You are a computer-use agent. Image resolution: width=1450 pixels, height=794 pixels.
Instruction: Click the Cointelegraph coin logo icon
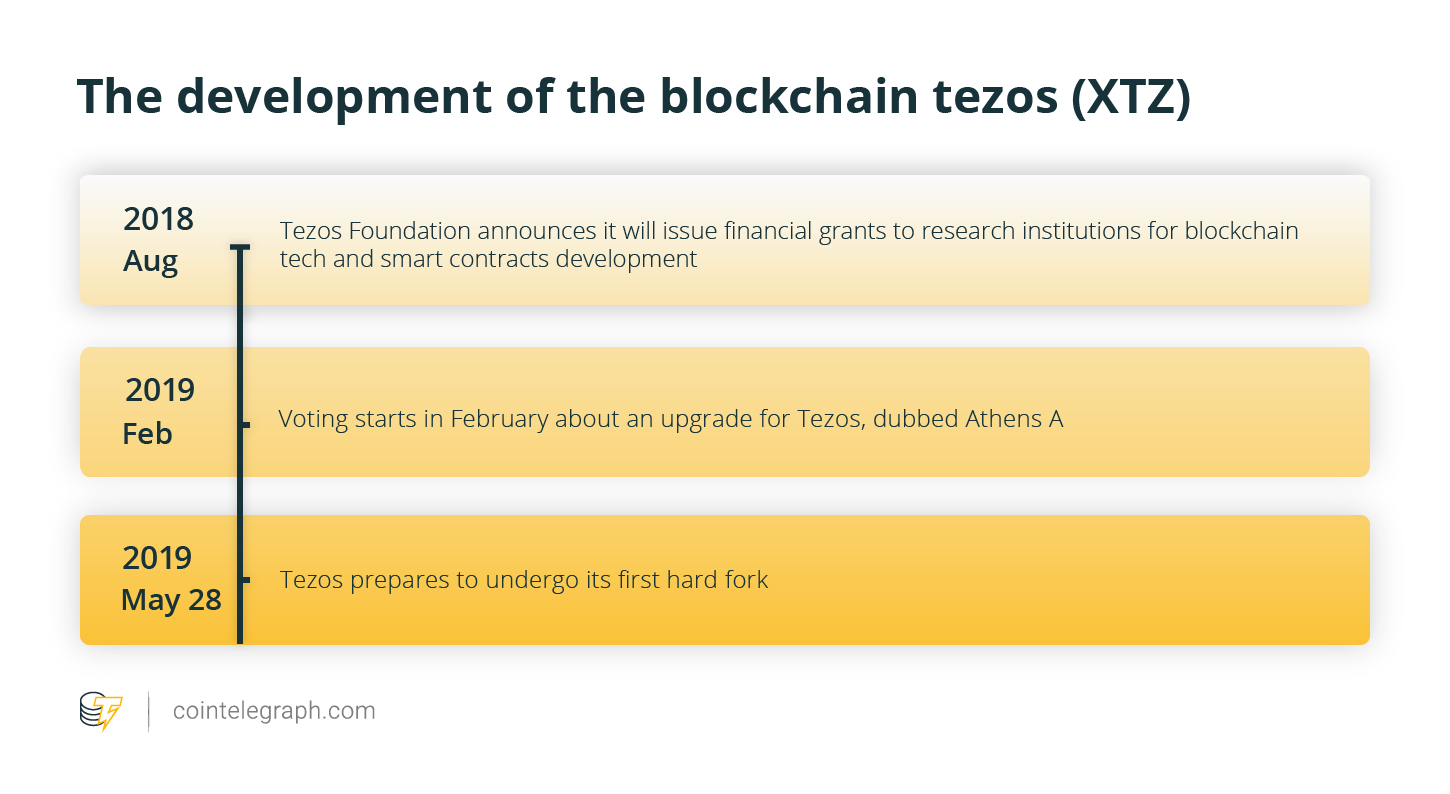click(x=101, y=711)
